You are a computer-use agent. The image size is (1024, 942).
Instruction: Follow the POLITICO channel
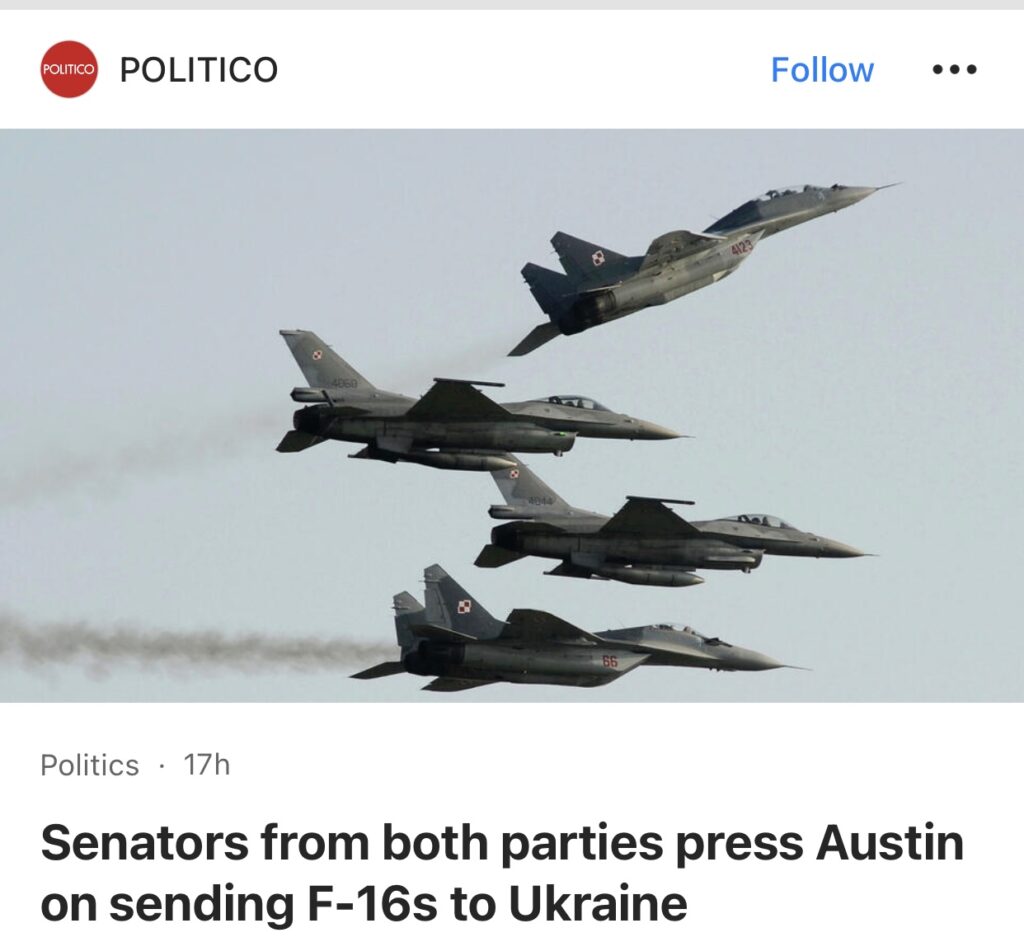click(822, 69)
